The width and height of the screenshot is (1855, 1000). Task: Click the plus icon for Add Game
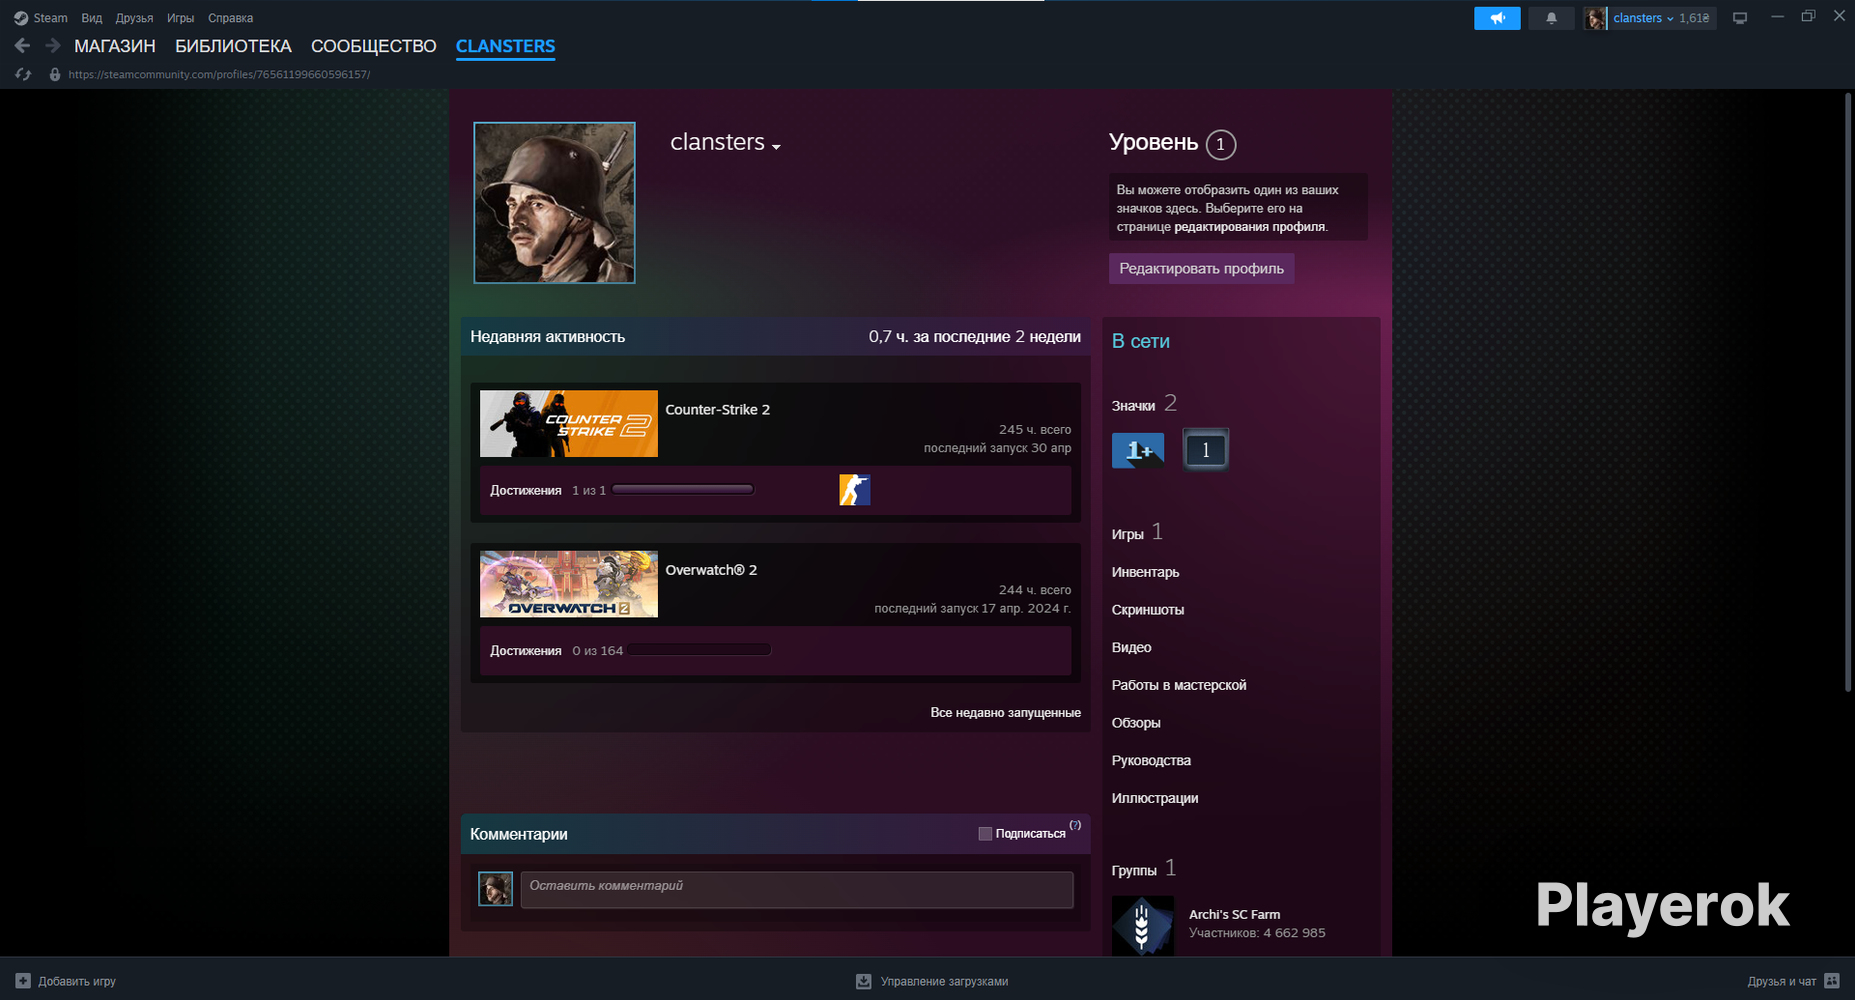[23, 981]
